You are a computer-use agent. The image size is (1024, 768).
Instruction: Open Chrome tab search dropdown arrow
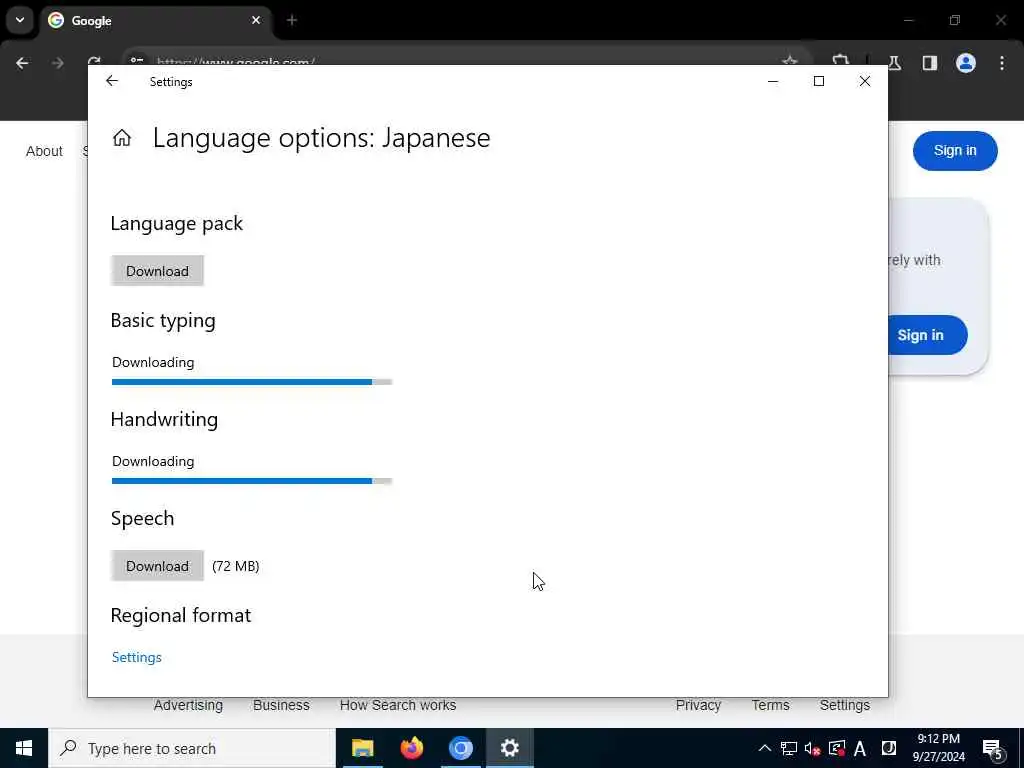click(x=20, y=20)
